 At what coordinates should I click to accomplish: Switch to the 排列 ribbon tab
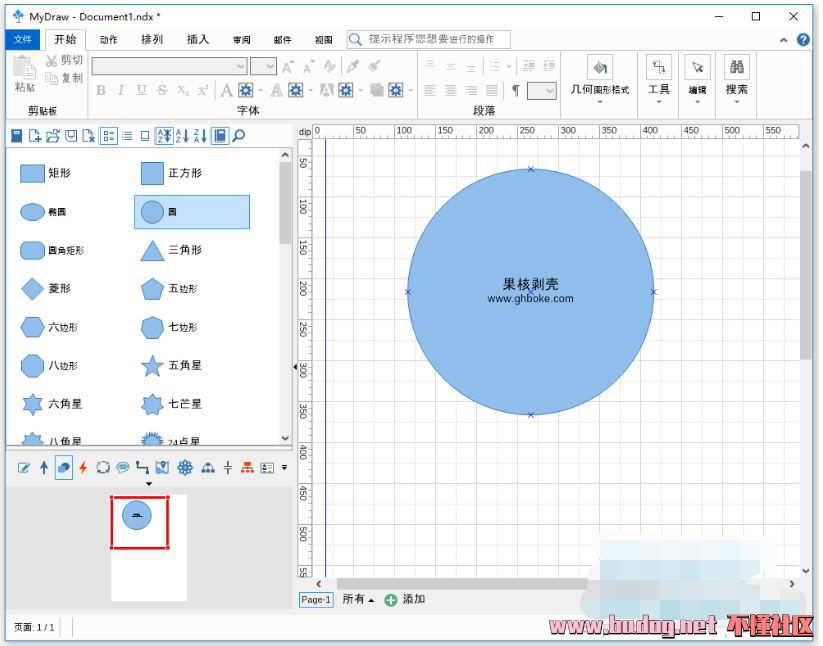click(152, 40)
